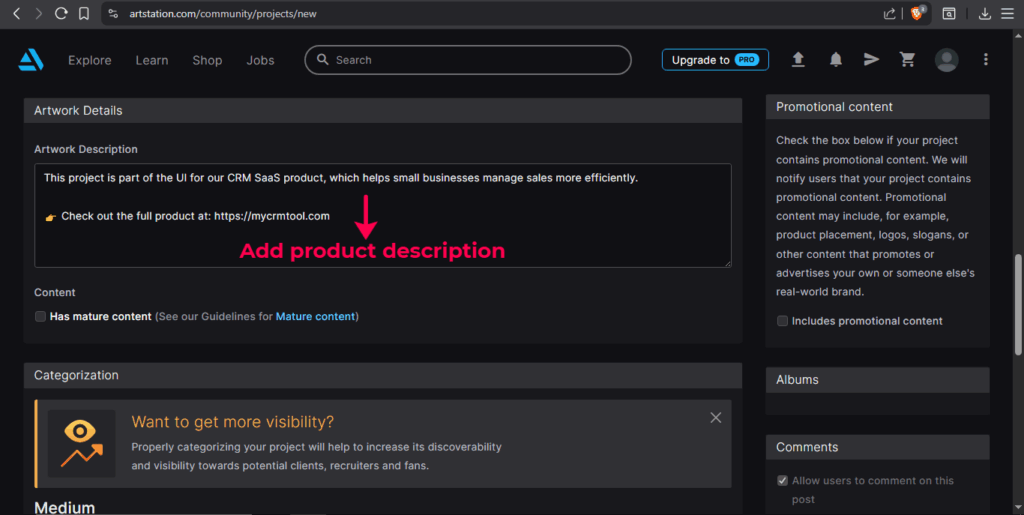Open the three-dot more options menu

985,60
